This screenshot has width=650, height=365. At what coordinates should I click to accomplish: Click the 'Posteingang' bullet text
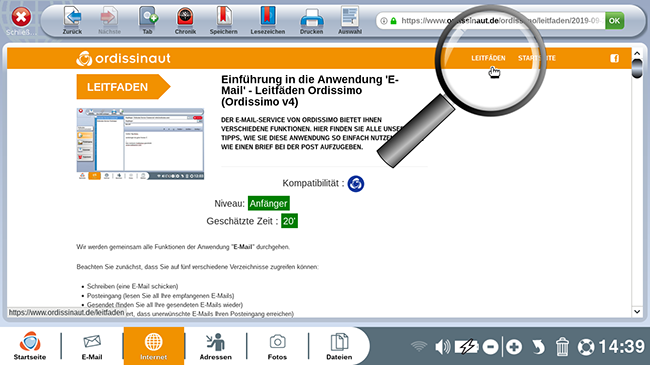click(160, 296)
